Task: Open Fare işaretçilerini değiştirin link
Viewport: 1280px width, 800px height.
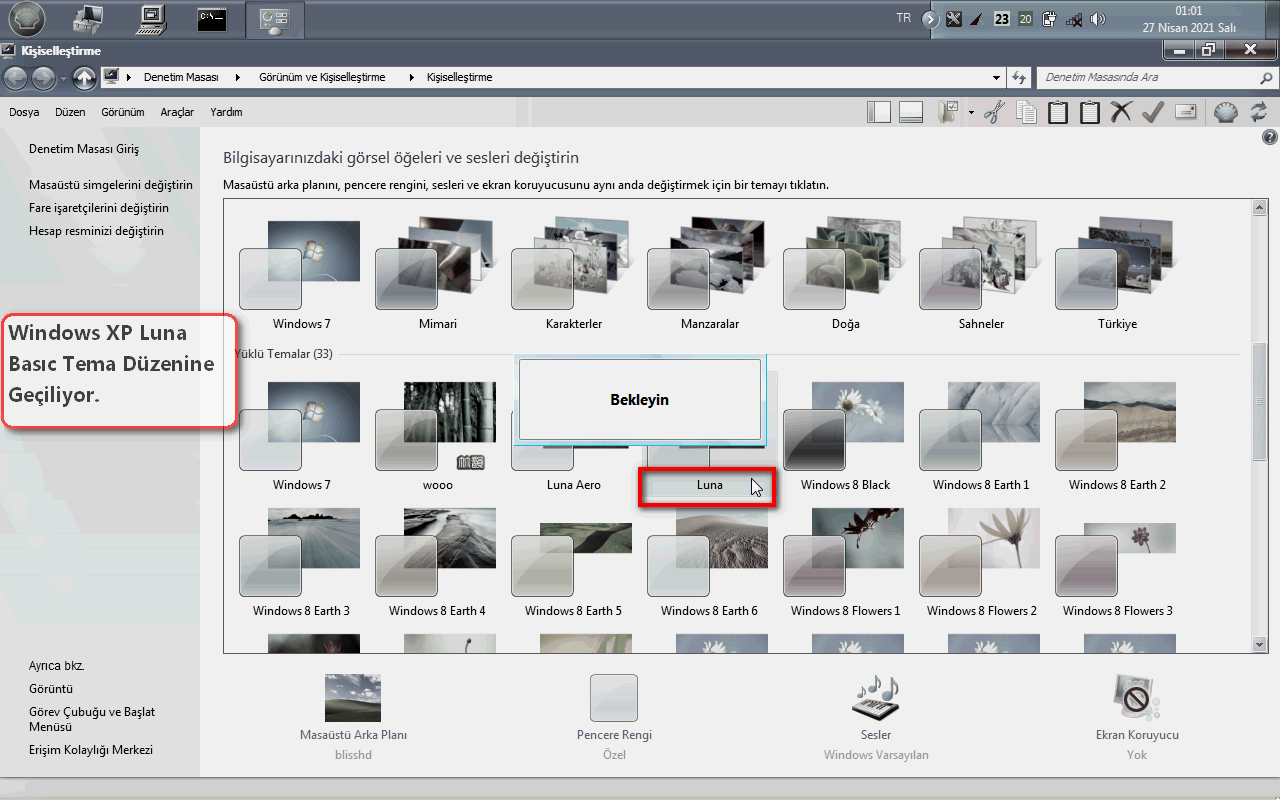Action: 99,208
